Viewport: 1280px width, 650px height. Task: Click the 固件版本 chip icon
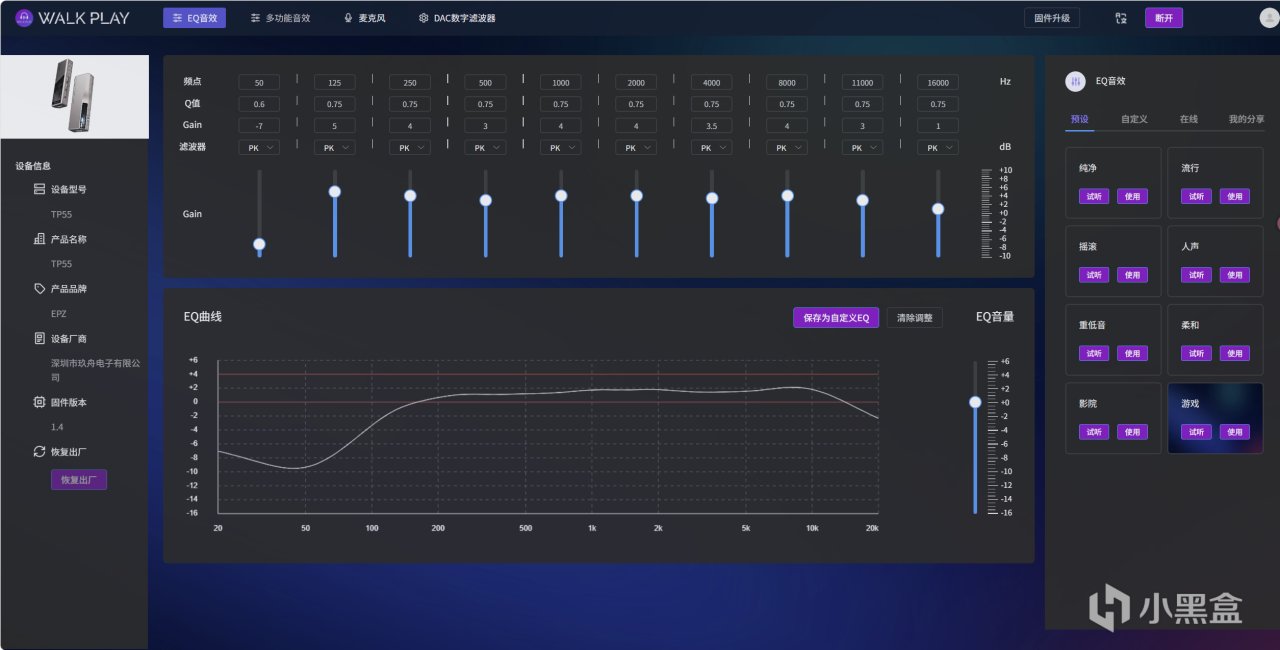click(x=39, y=402)
